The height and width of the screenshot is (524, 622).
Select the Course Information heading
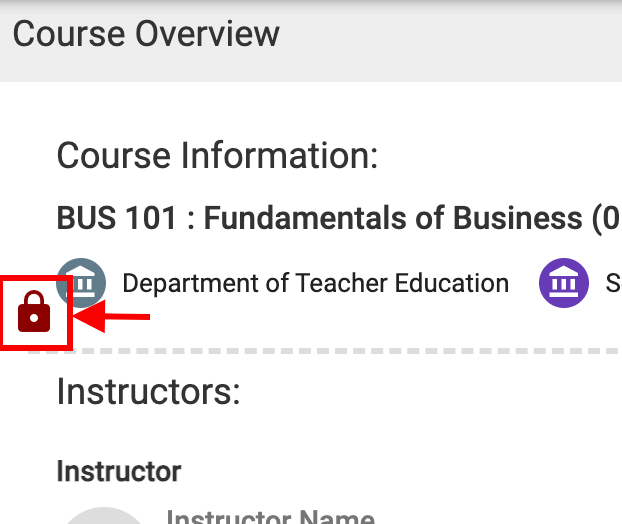click(x=217, y=156)
